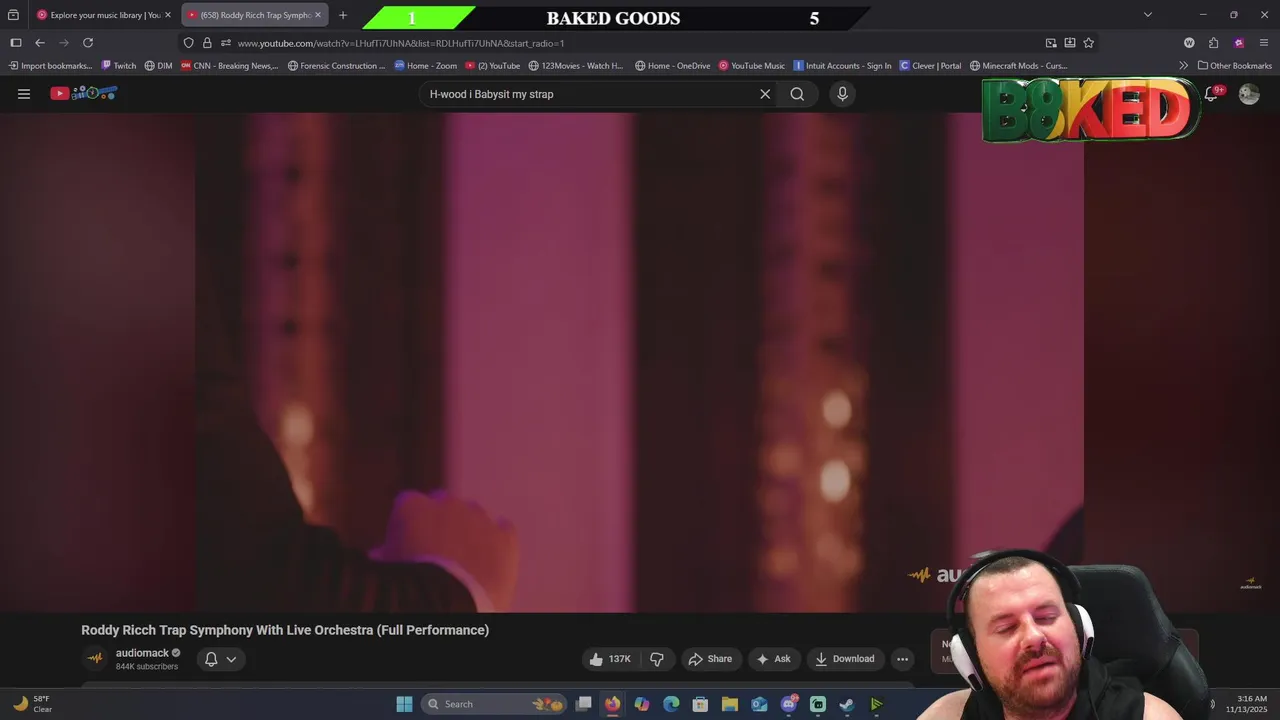Open Windows Start menu

[404, 704]
